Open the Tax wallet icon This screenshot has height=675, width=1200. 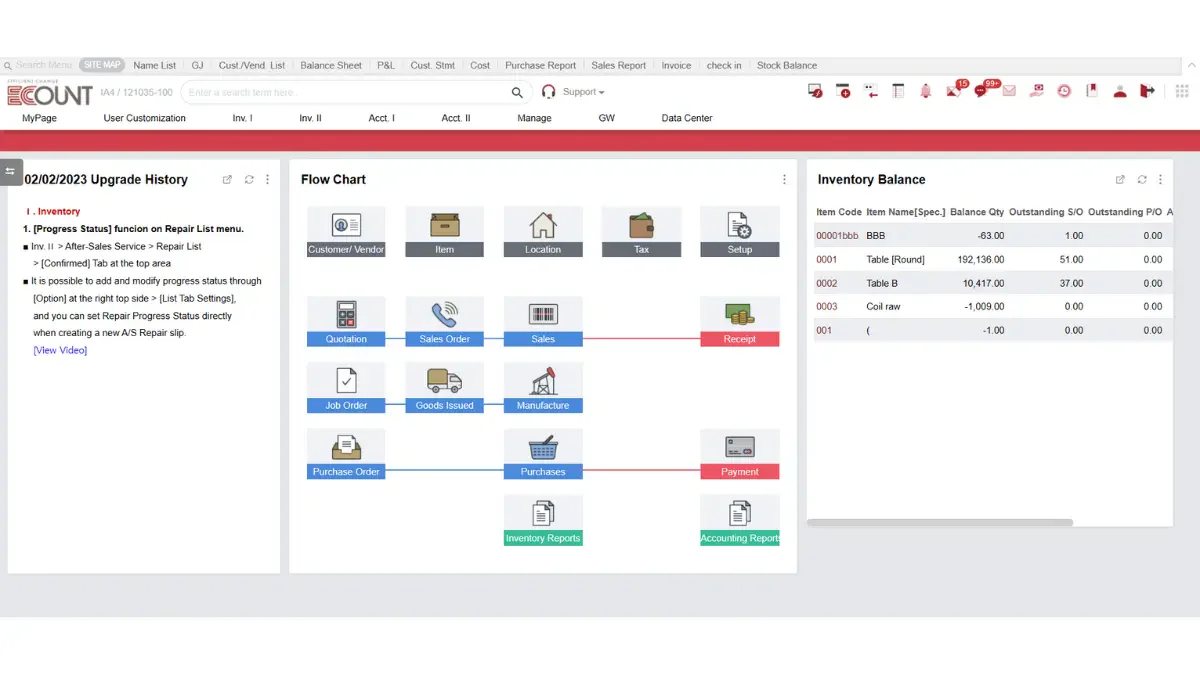tap(641, 231)
